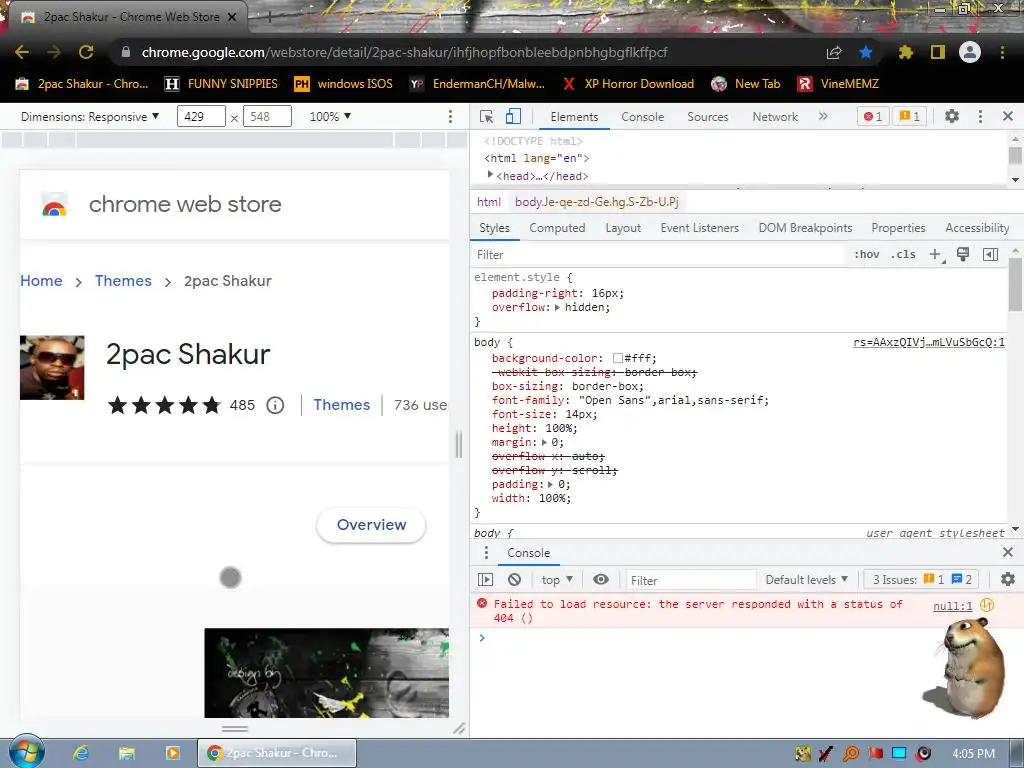Click the viewport width field 429
This screenshot has height=768, width=1024.
[x=201, y=117]
